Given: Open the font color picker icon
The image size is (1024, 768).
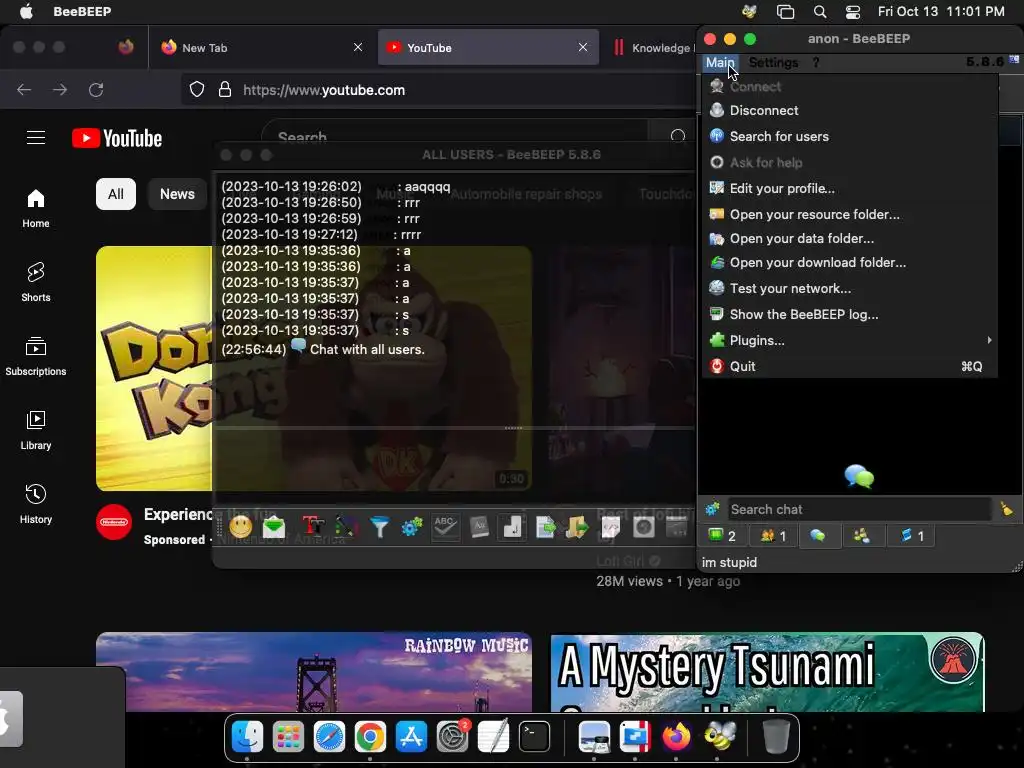Looking at the screenshot, I should click(347, 526).
